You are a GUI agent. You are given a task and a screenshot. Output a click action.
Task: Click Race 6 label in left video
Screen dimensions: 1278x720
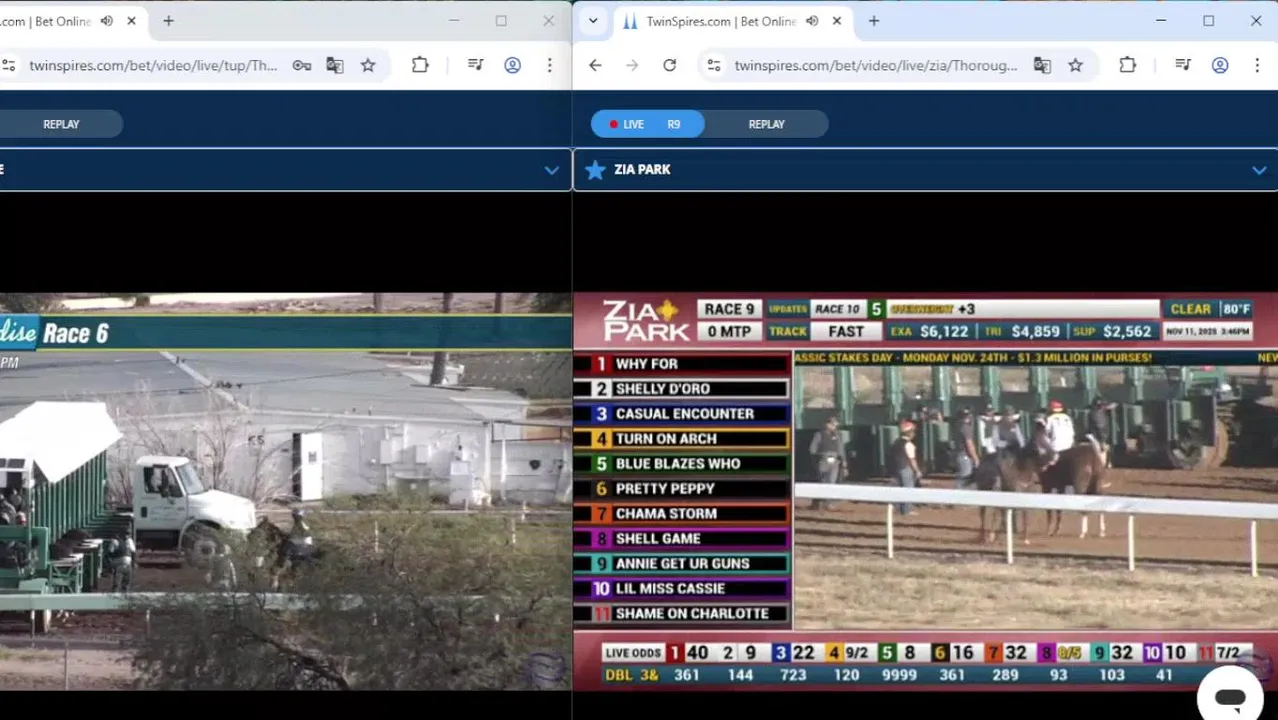coord(76,334)
